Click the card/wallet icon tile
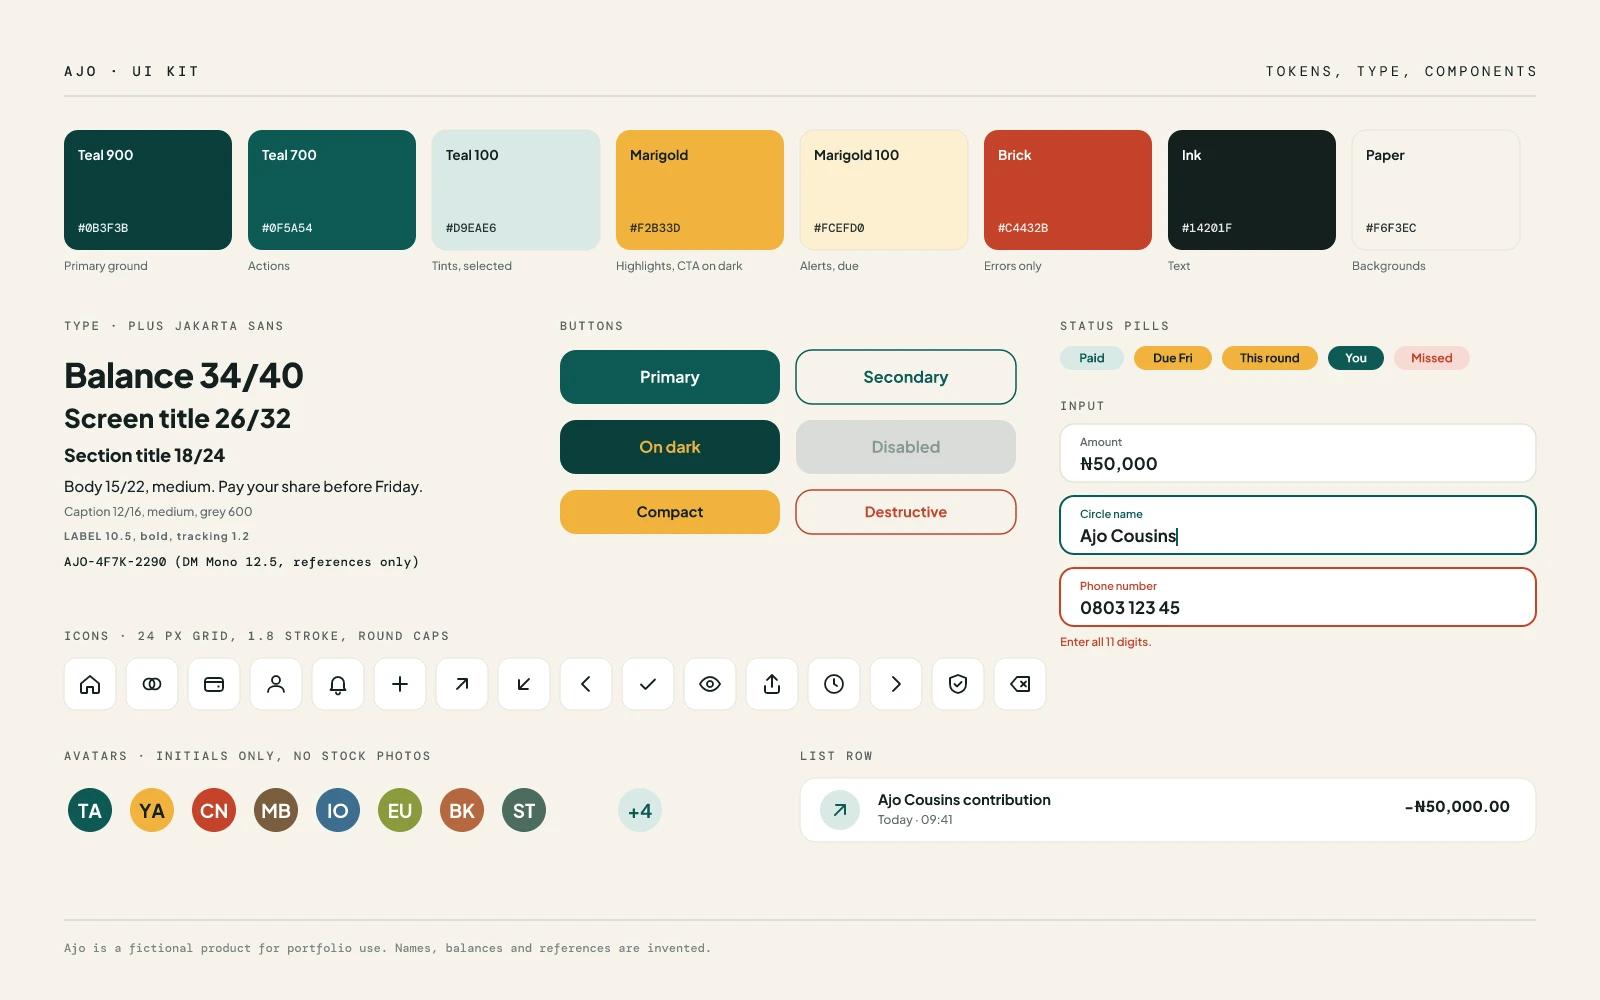 [214, 684]
